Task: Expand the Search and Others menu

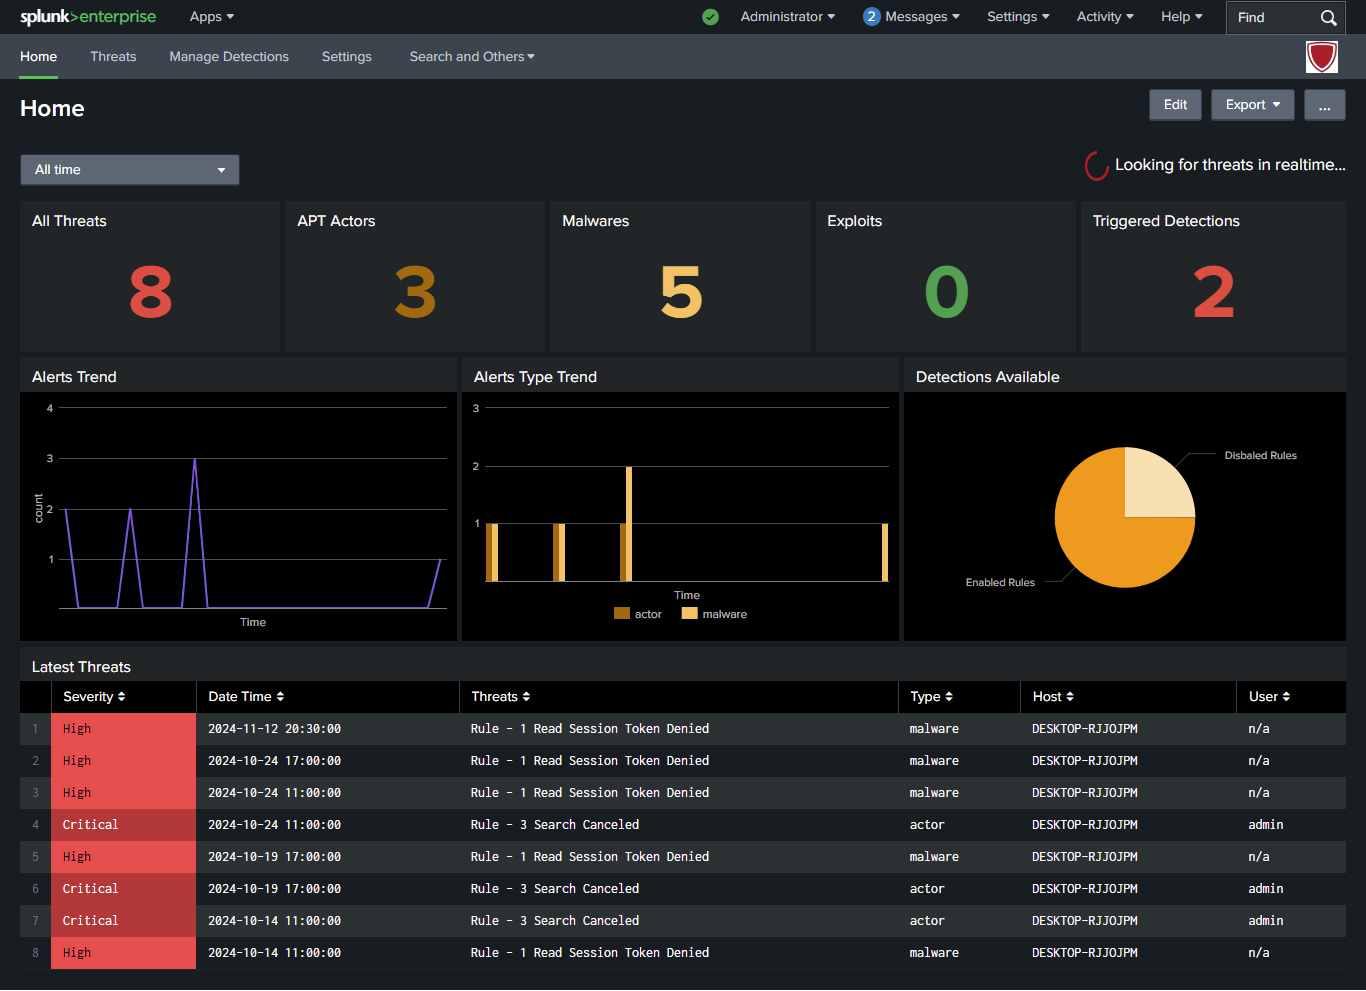Action: (x=472, y=57)
